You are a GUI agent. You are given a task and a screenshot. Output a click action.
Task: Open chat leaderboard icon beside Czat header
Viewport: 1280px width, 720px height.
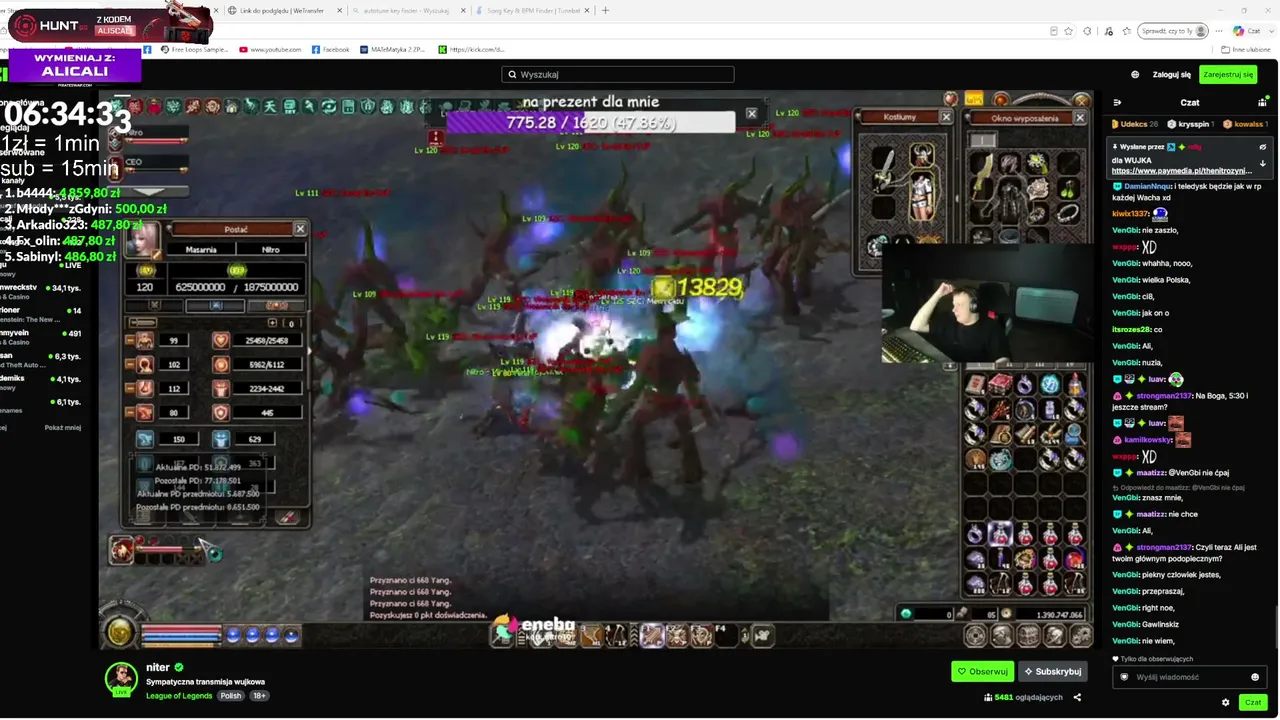1262,102
